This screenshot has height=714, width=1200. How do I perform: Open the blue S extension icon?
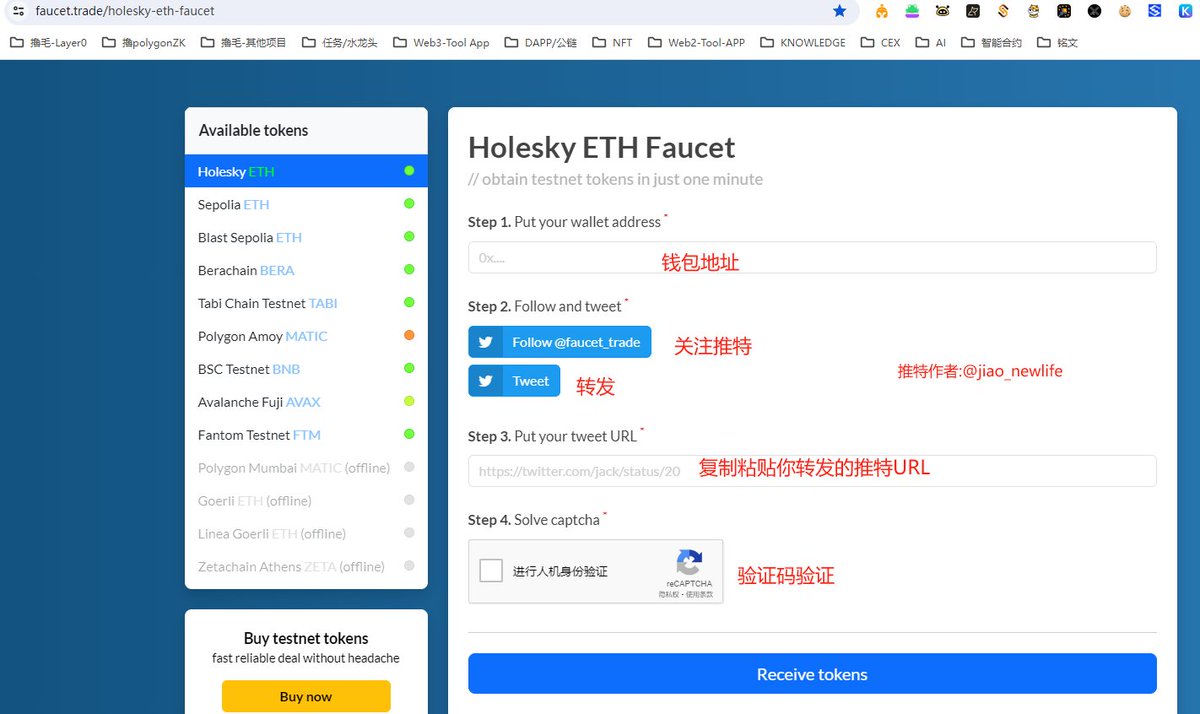(1155, 11)
